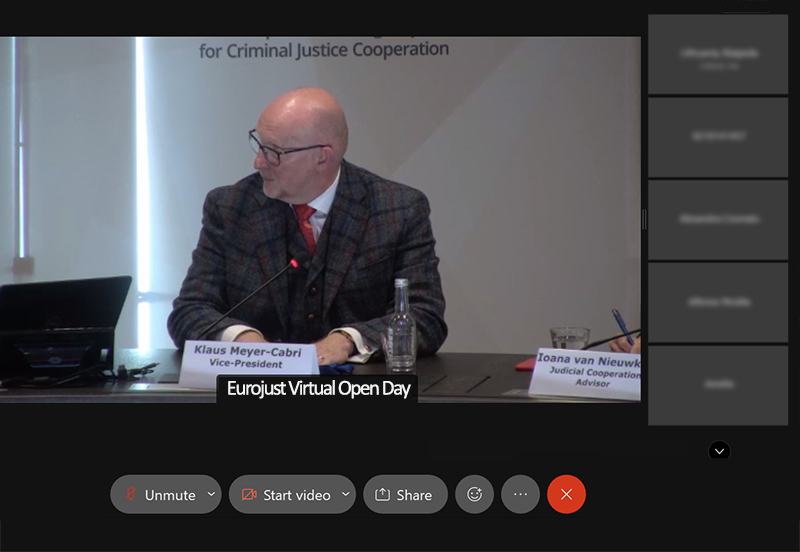Select the first participant tile

tap(718, 54)
